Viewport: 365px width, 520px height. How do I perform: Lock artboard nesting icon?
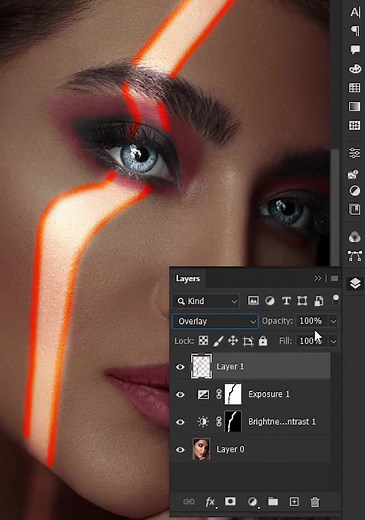click(x=248, y=341)
